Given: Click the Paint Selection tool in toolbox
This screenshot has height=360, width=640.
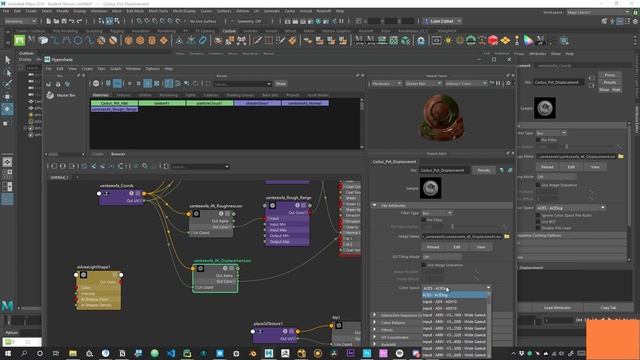Looking at the screenshot, I should 7,84.
